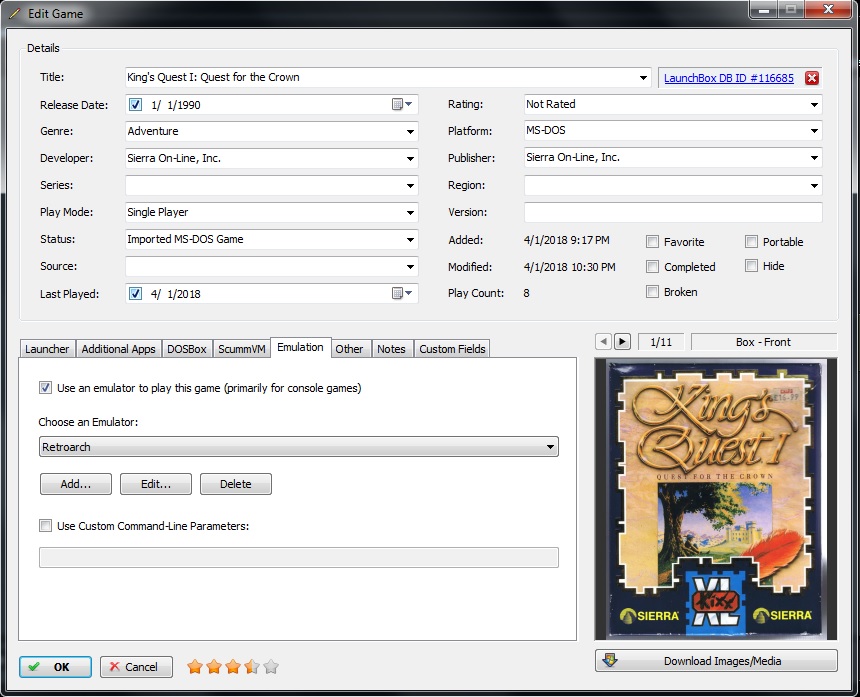Mark game as Completed

pos(652,267)
